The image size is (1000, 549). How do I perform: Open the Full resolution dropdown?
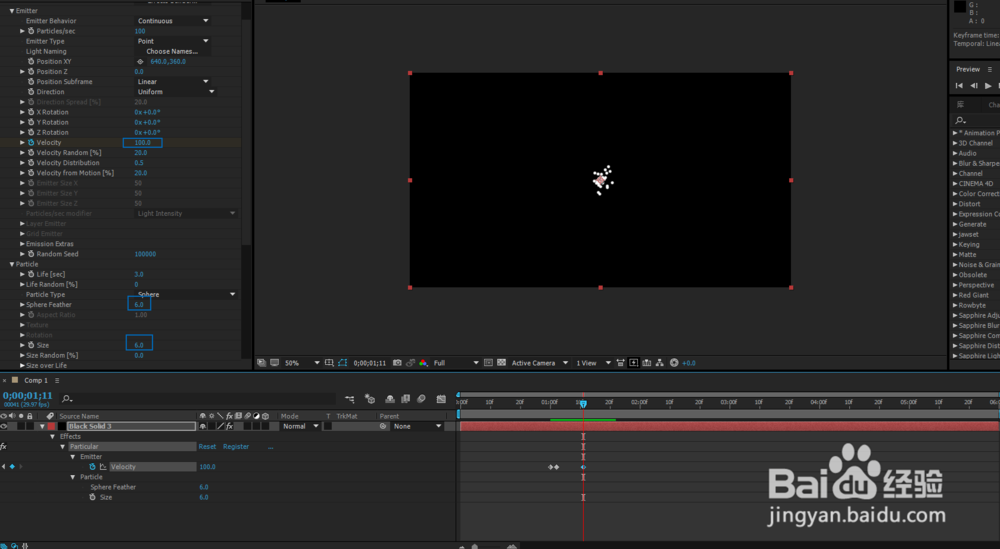point(456,363)
